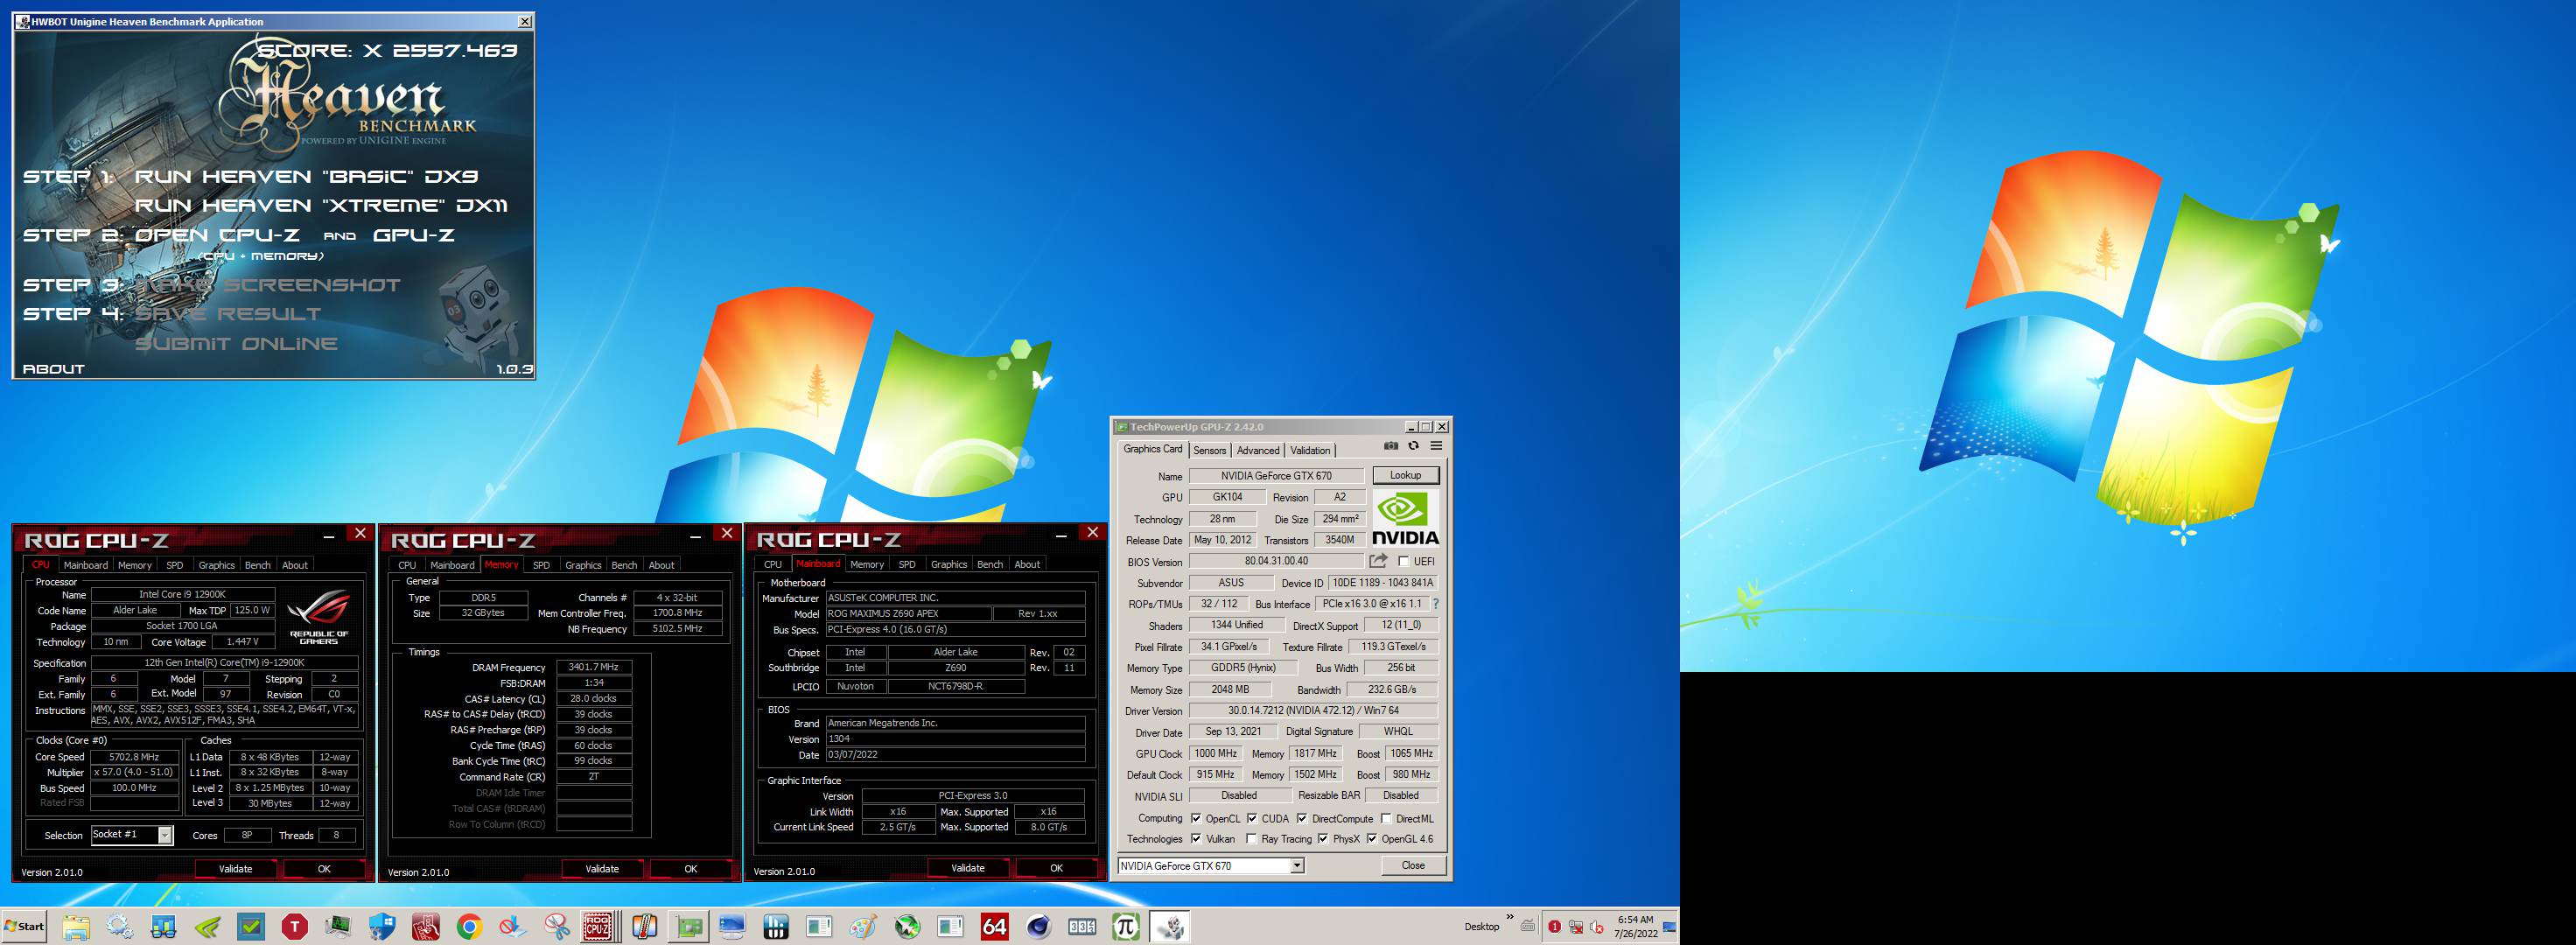Image resolution: width=2576 pixels, height=945 pixels.
Task: Toggle the UEFI checkbox in GPU-Z
Action: point(1404,562)
